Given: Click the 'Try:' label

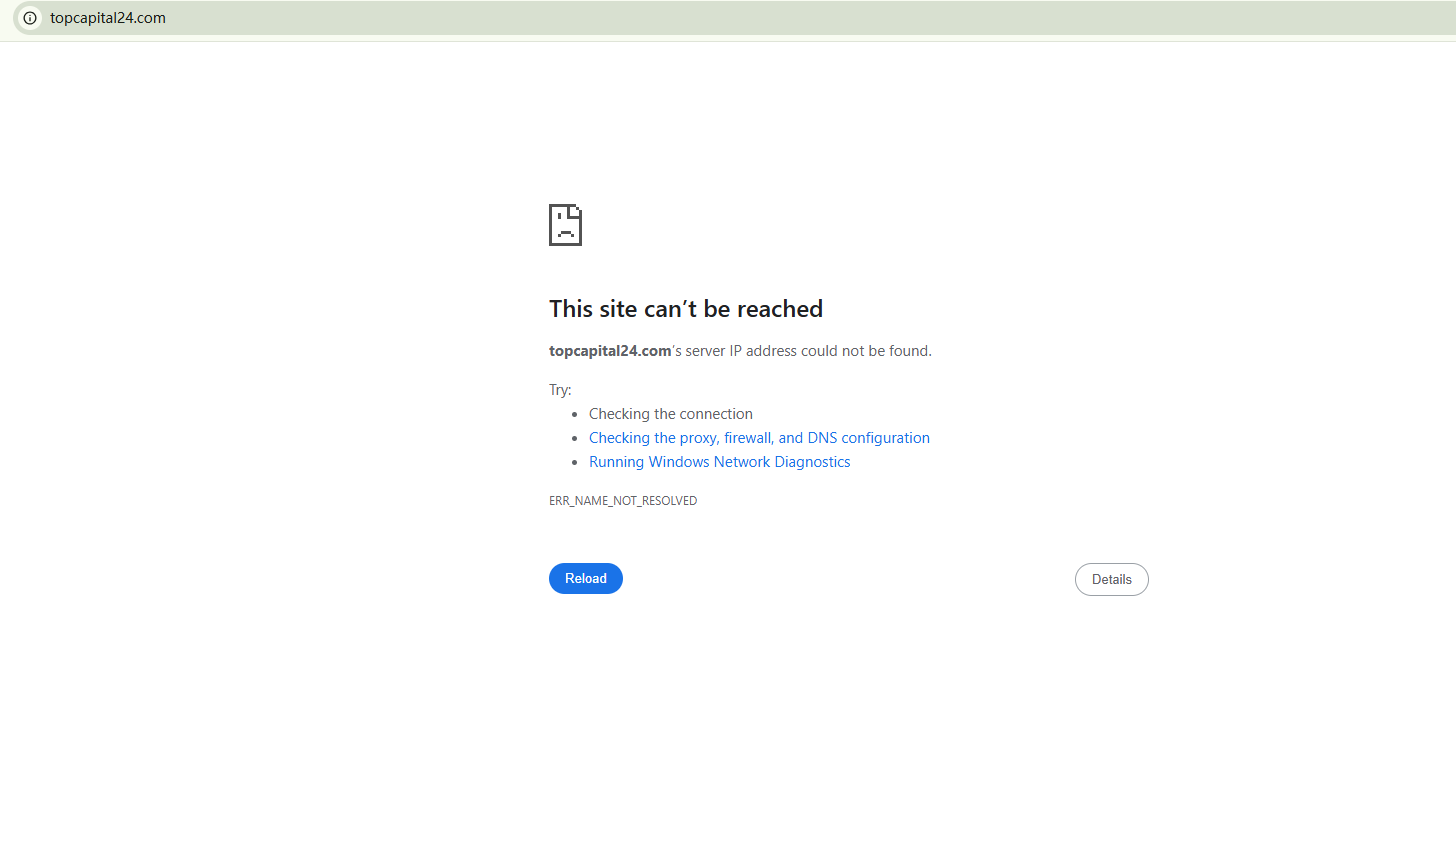Looking at the screenshot, I should pyautogui.click(x=560, y=390).
